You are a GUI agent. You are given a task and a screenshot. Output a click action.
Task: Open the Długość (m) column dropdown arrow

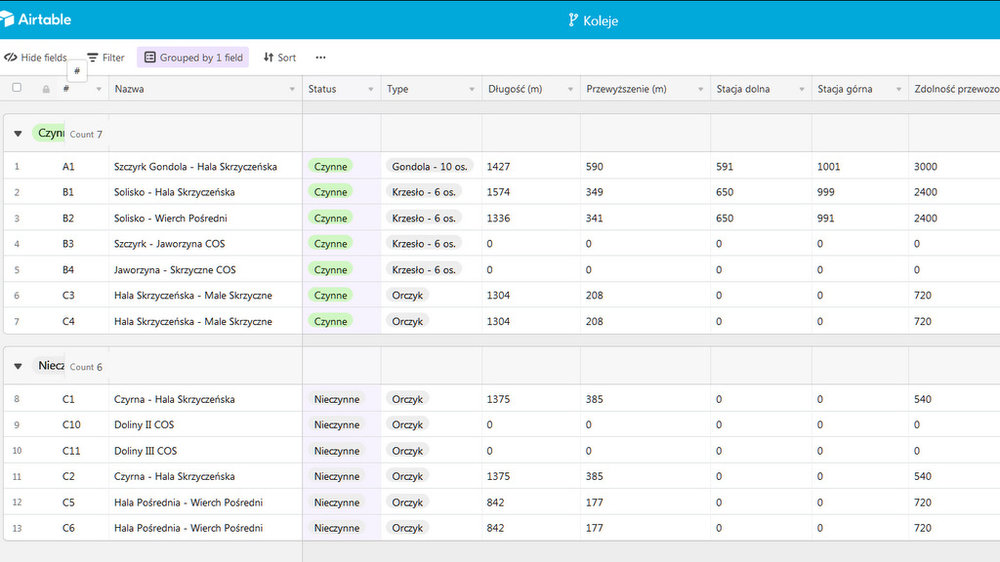(x=570, y=89)
